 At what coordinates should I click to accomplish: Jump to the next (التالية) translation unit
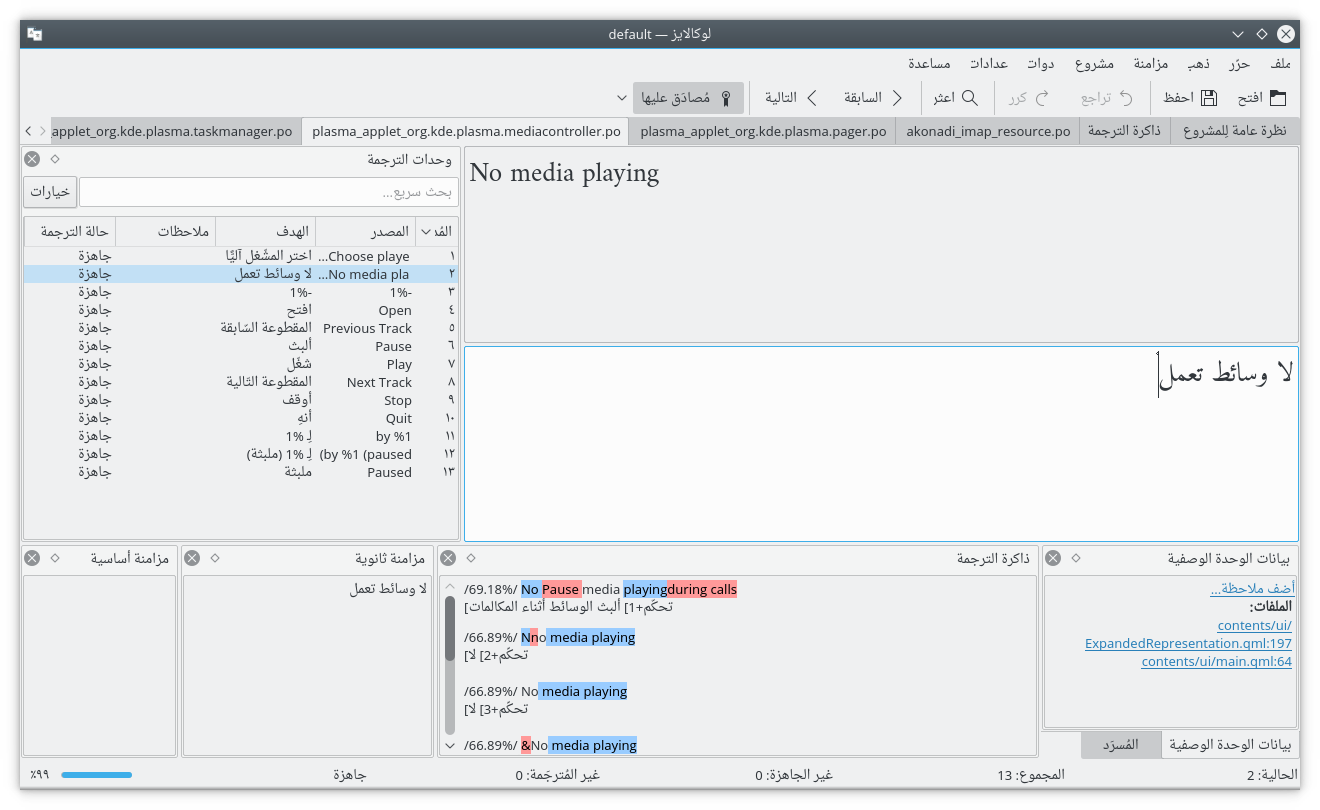(812, 98)
